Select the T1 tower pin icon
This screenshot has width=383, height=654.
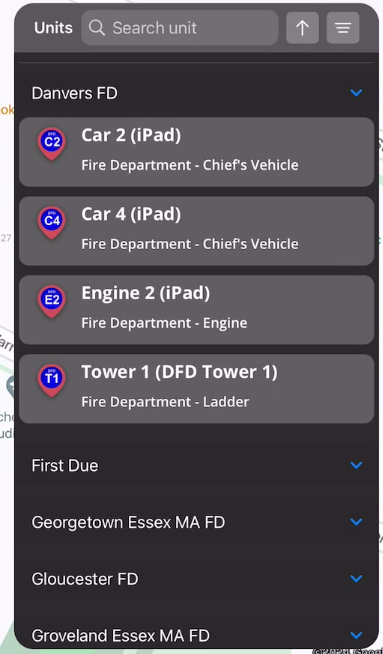[52, 380]
